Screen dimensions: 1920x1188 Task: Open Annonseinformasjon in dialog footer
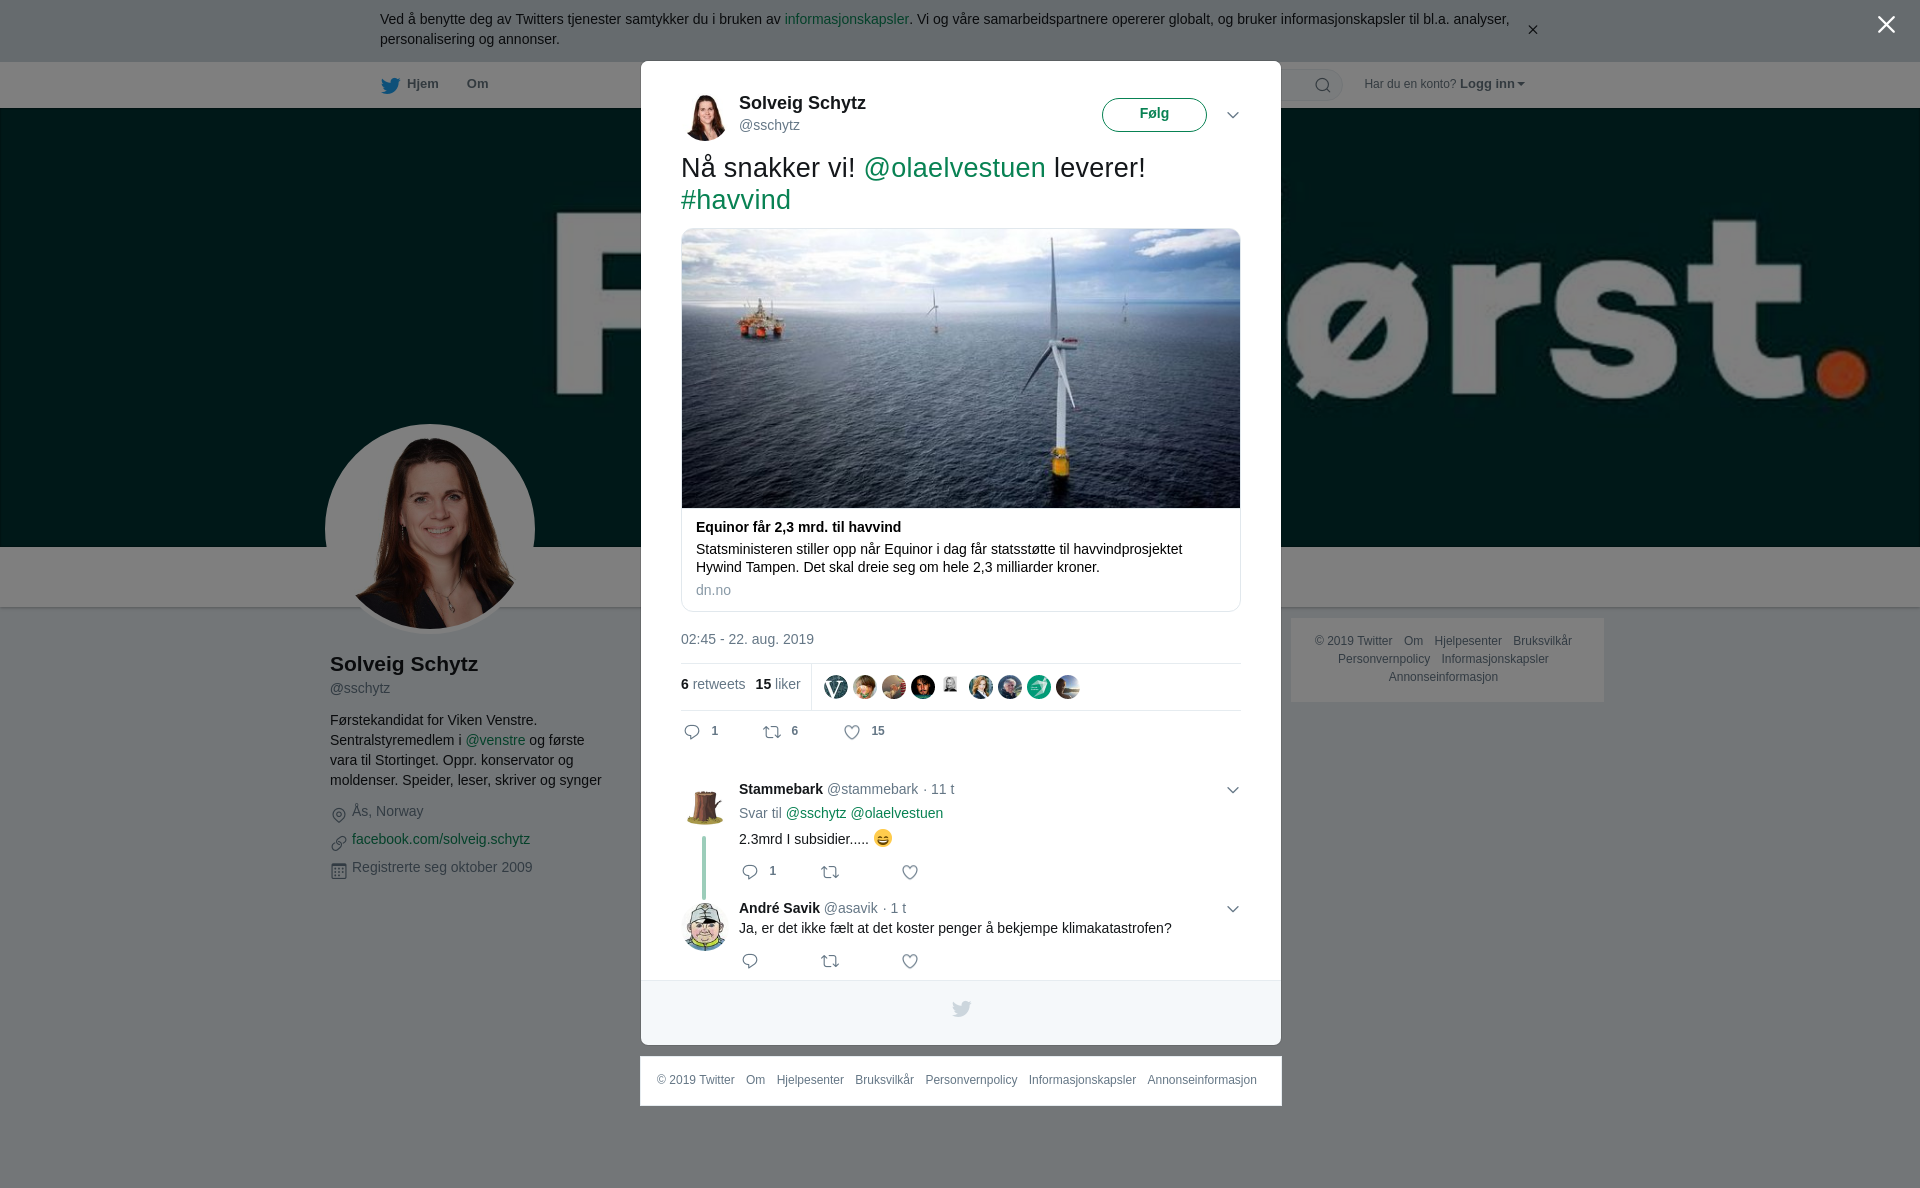click(x=1202, y=1080)
